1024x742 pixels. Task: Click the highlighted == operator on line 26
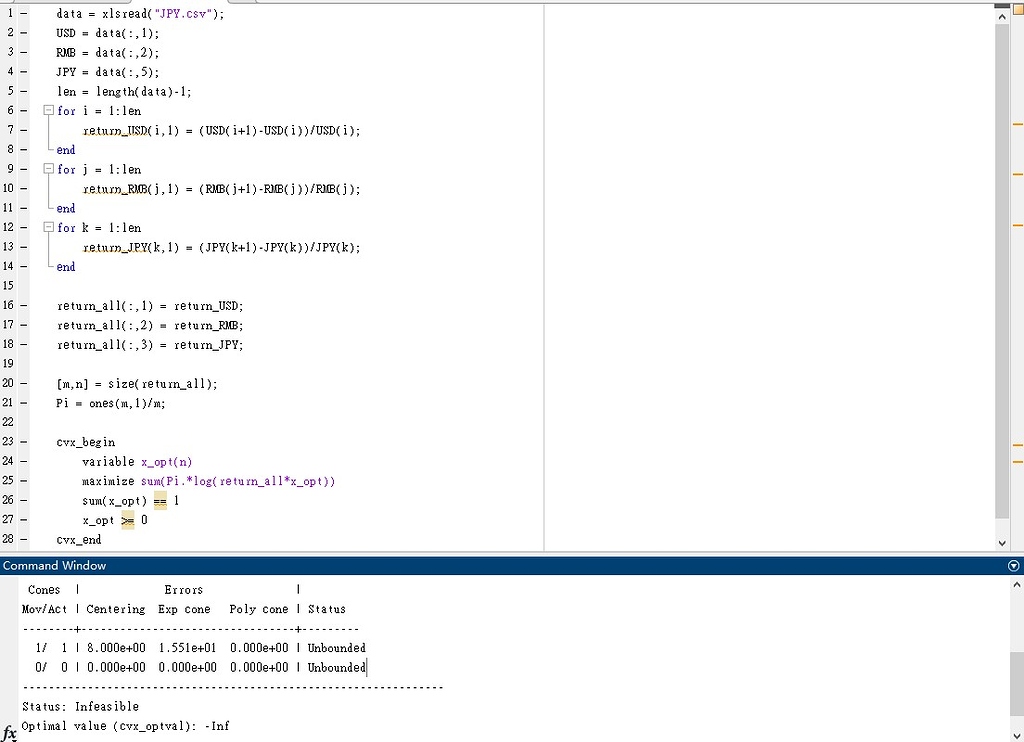click(x=160, y=501)
